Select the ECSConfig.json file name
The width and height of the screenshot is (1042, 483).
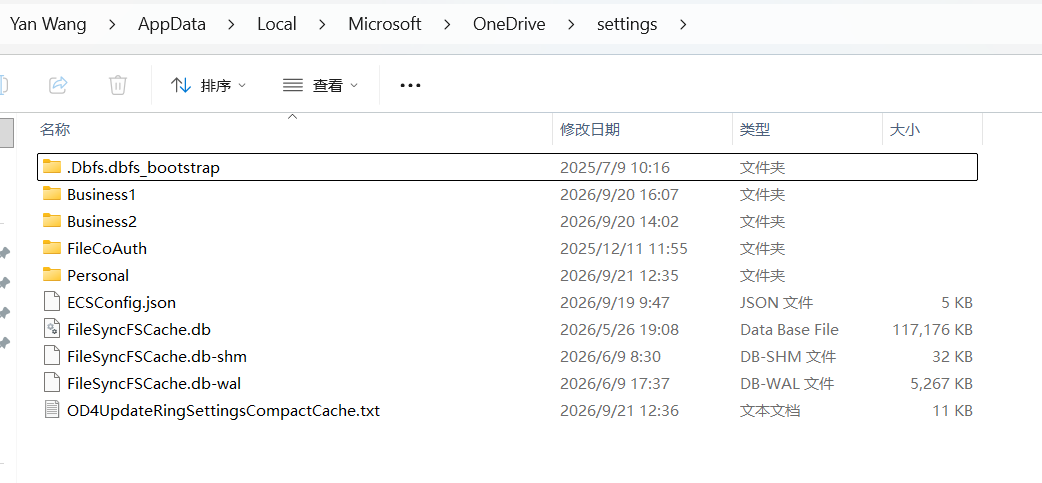(122, 303)
